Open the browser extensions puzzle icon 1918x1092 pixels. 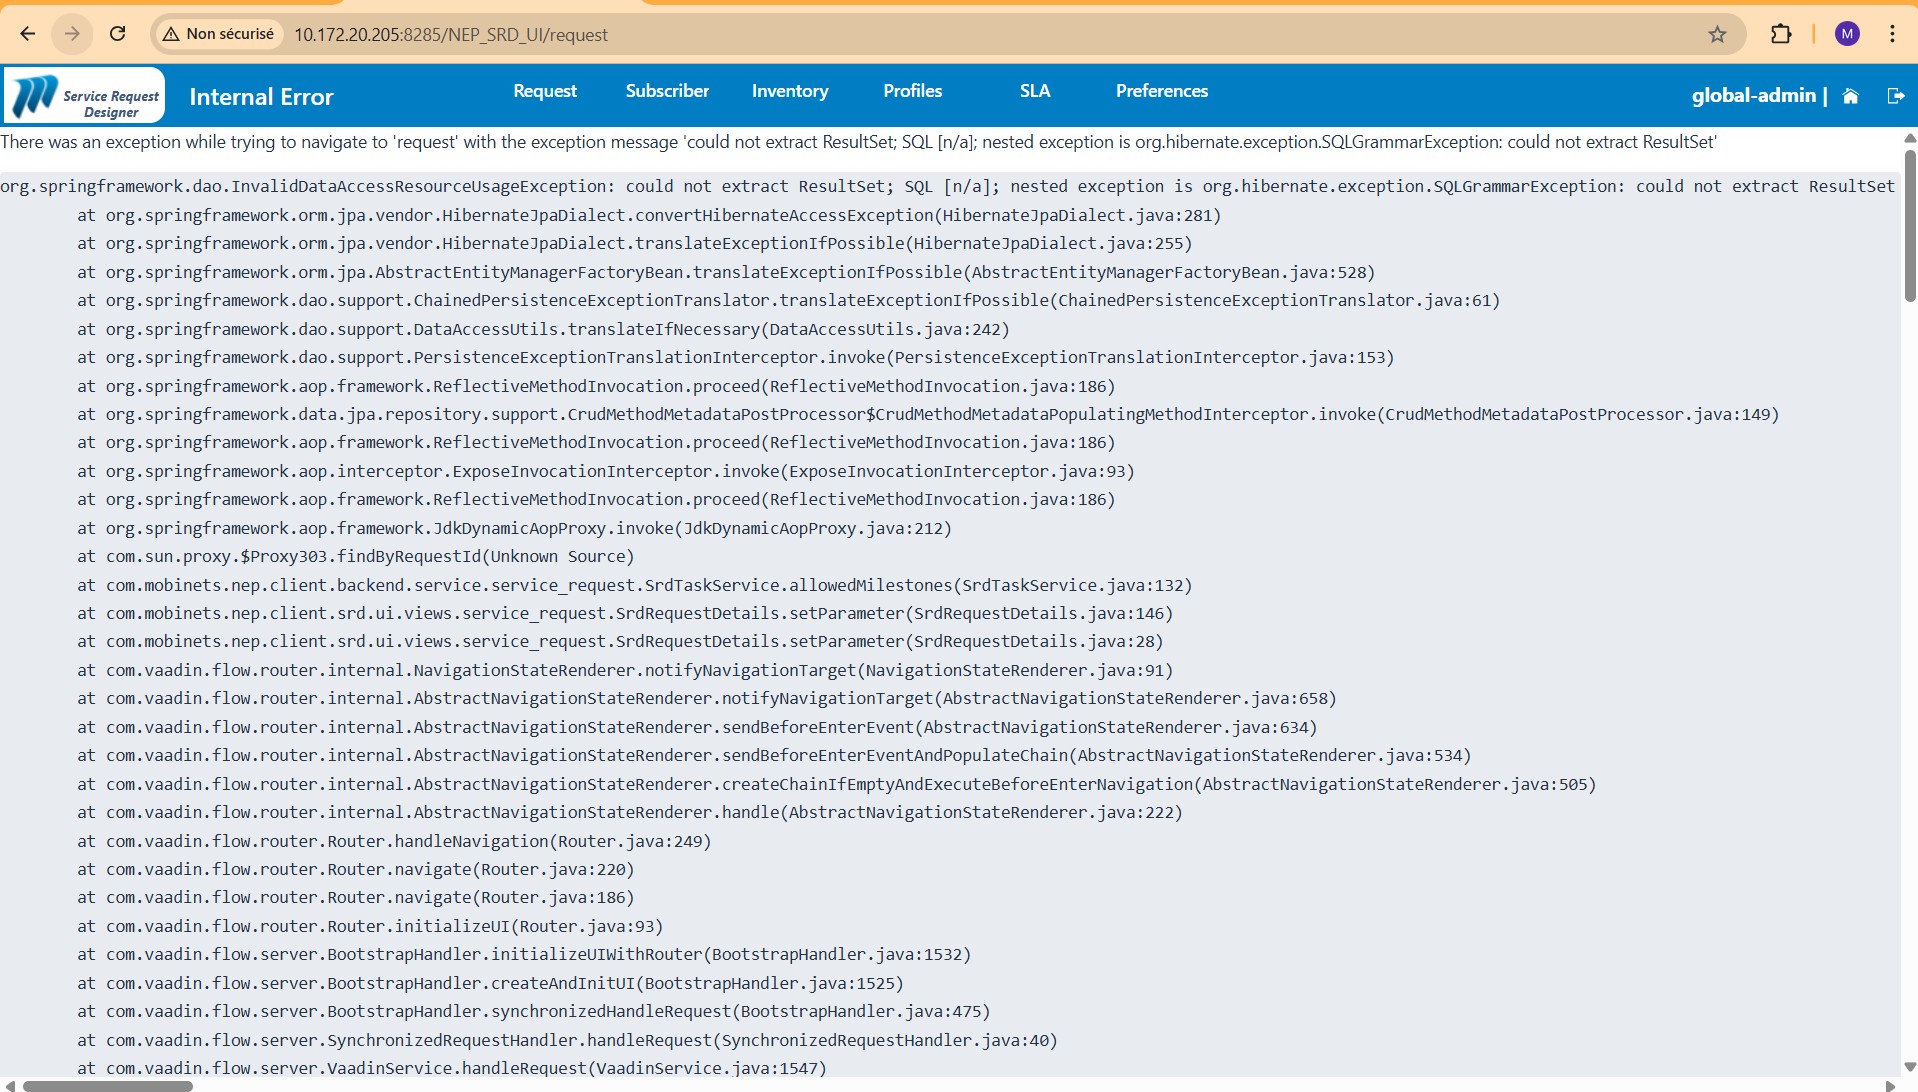click(1781, 34)
